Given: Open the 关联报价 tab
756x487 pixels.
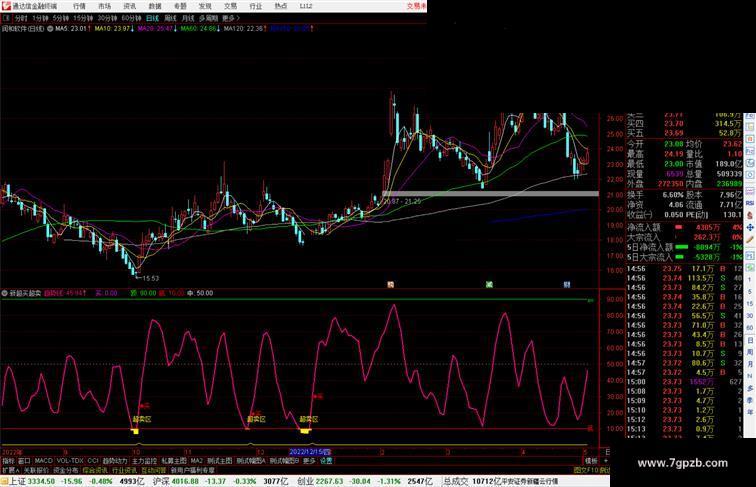Looking at the screenshot, I should (36, 470).
